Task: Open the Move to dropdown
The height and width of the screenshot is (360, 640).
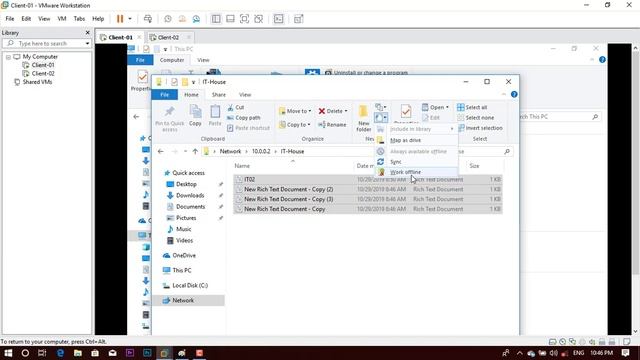Action: (x=295, y=111)
